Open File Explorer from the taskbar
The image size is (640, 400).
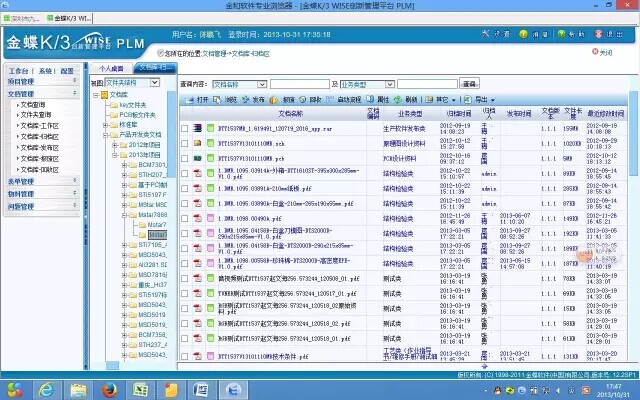[x=78, y=390]
